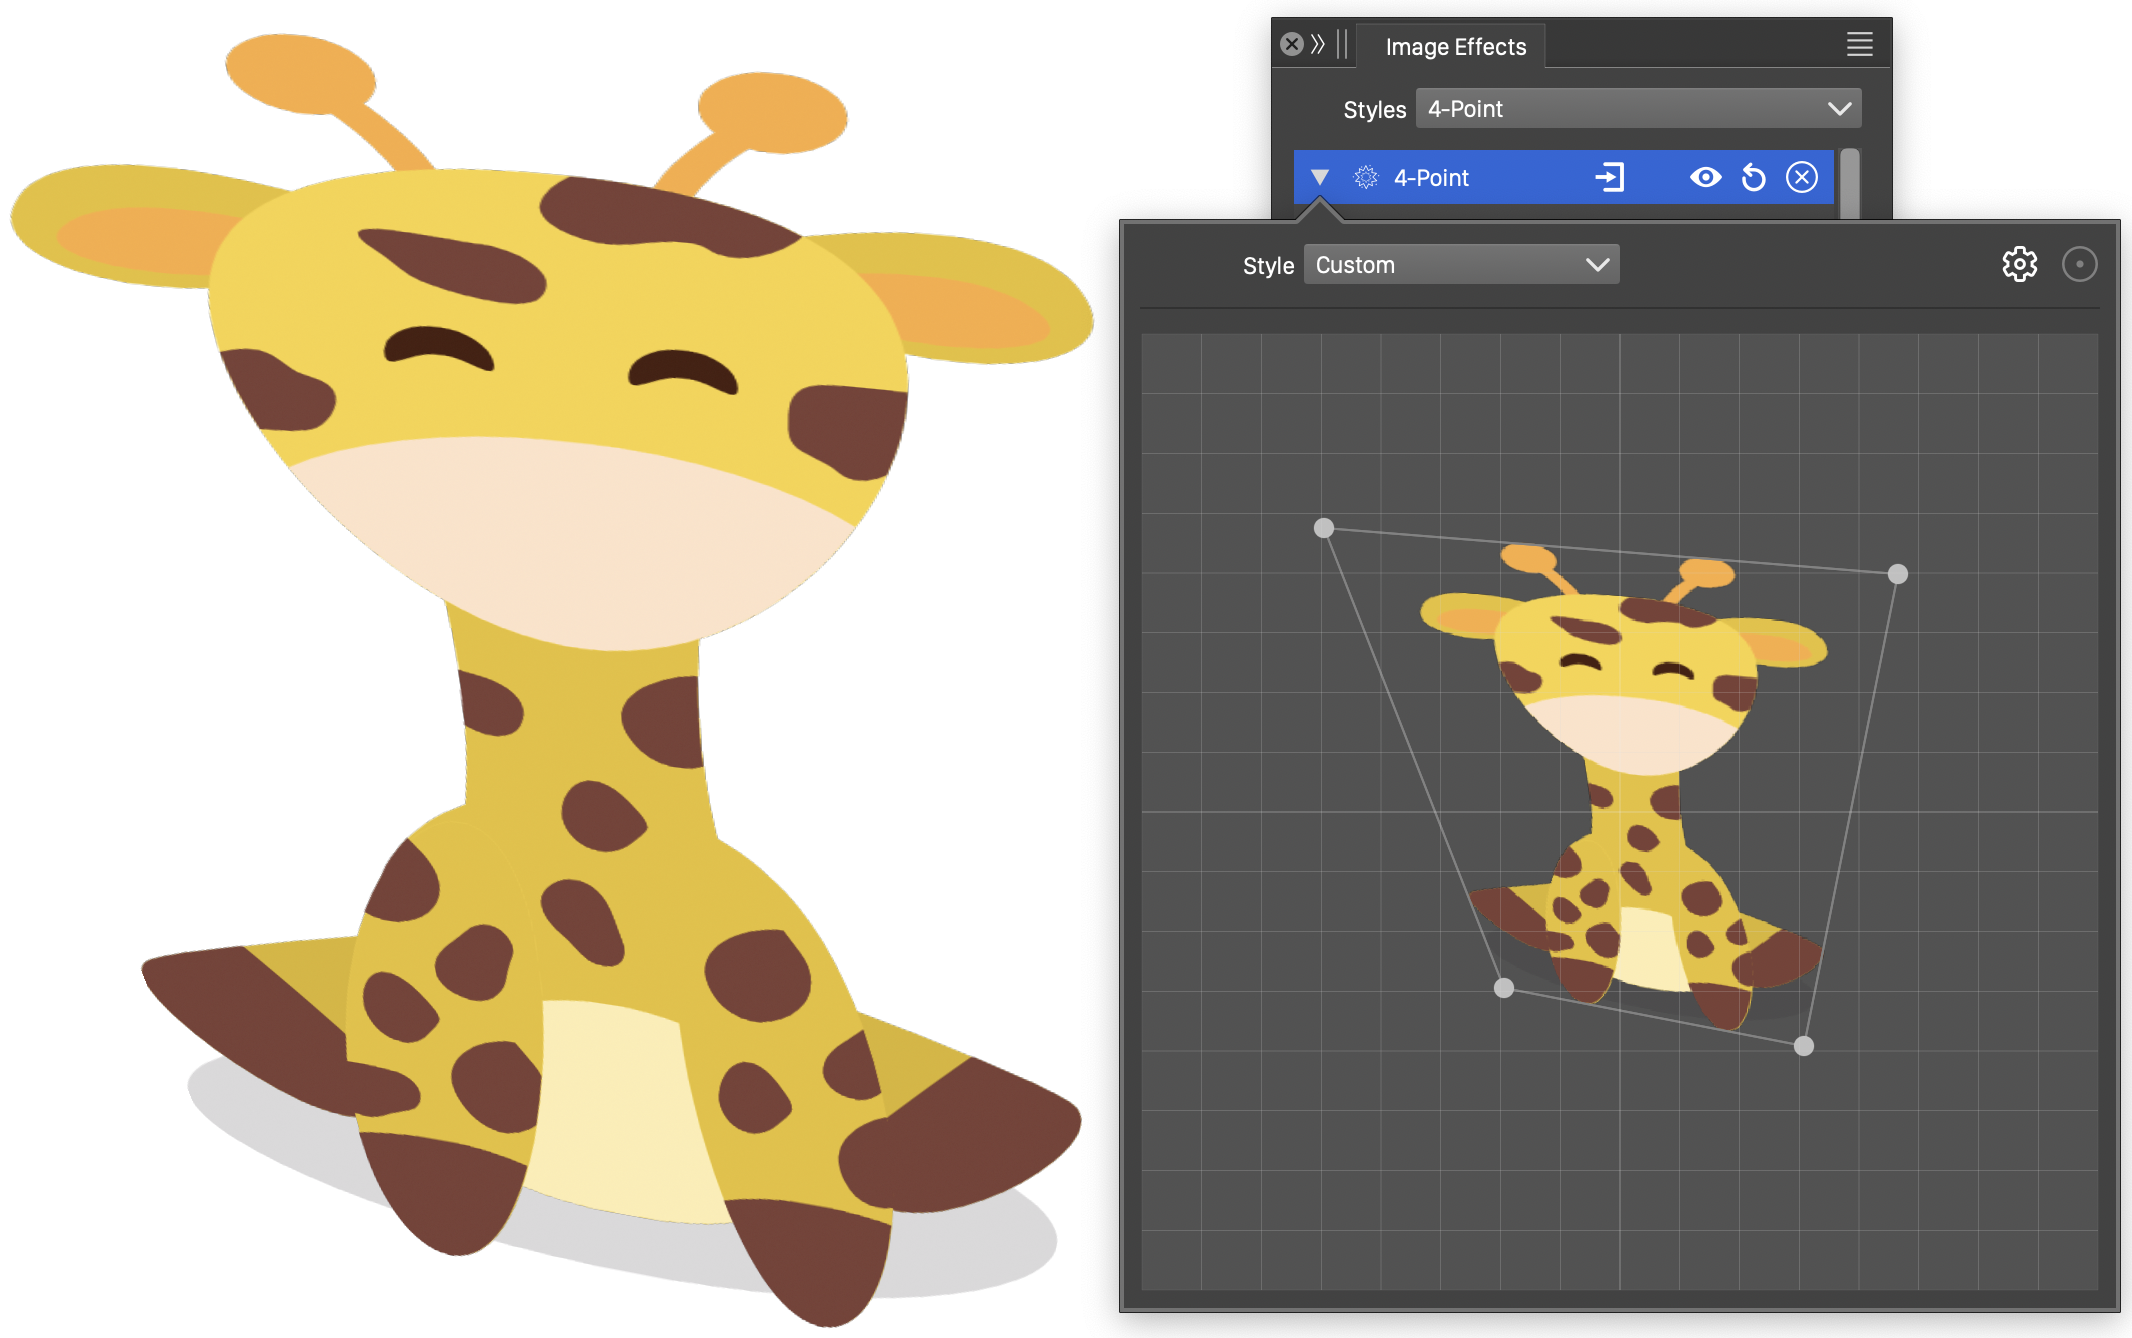
Task: Click the bottom-left 4-point handle
Action: [1503, 988]
